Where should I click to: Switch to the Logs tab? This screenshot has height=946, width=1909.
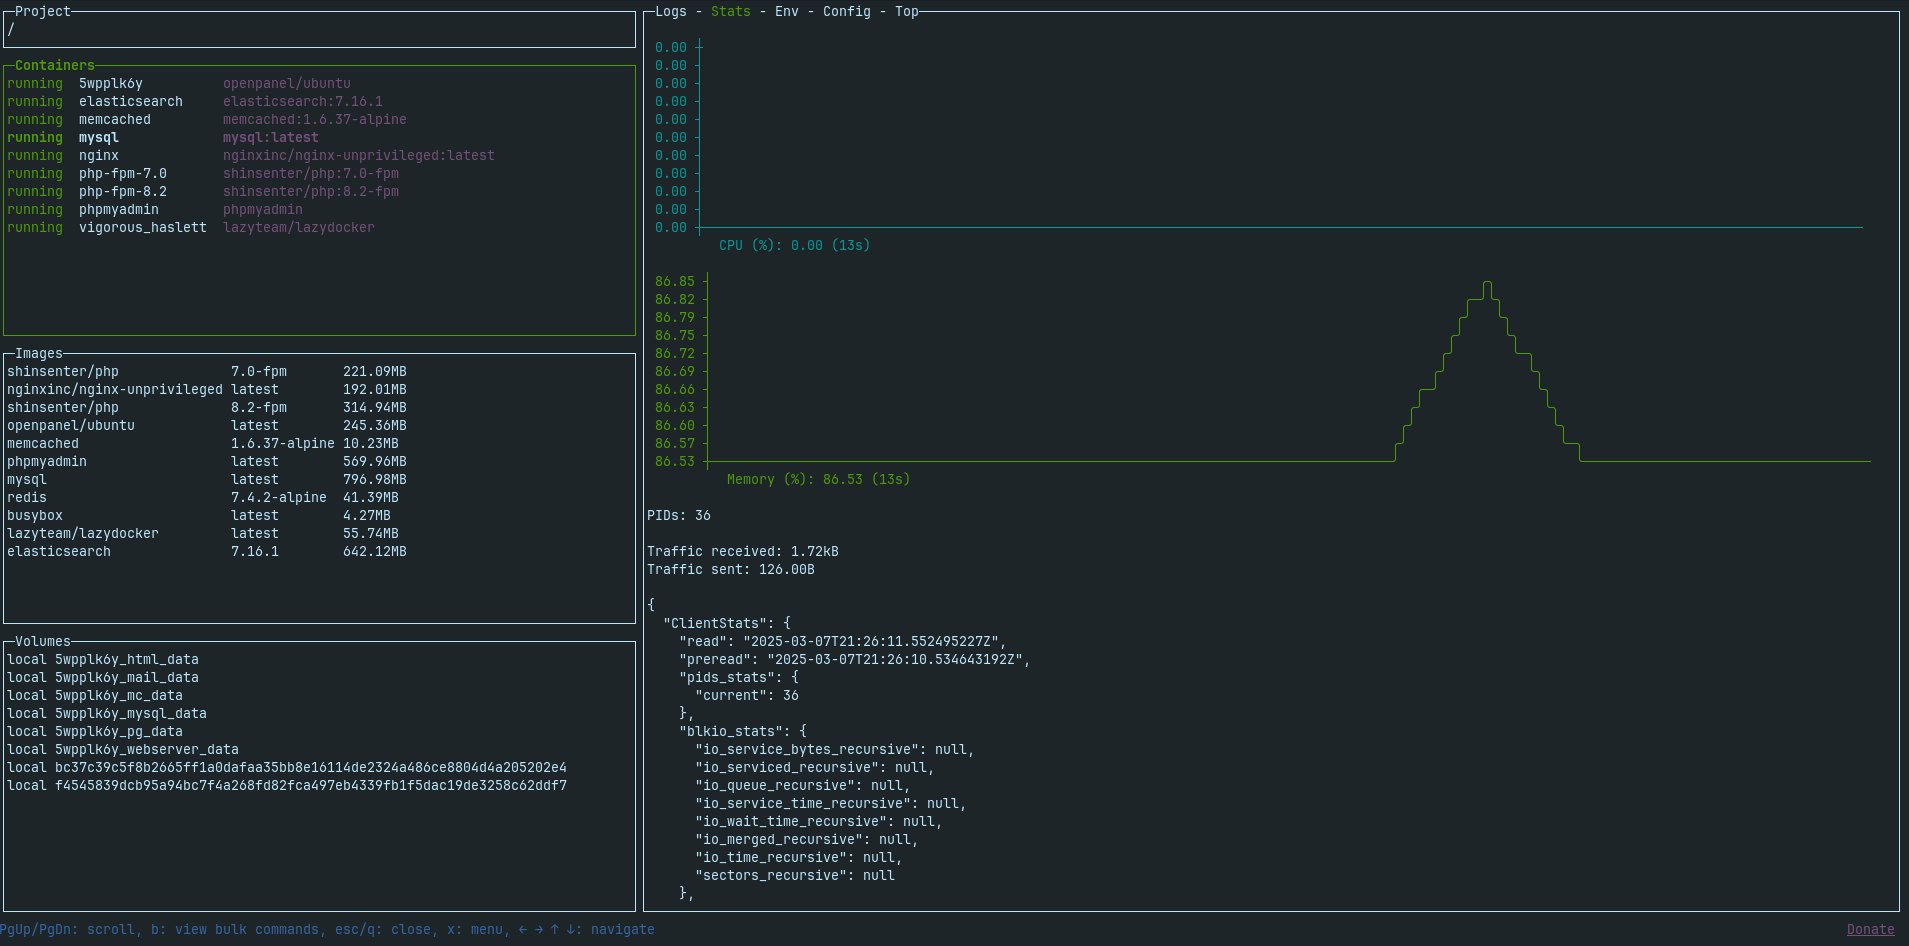[671, 11]
